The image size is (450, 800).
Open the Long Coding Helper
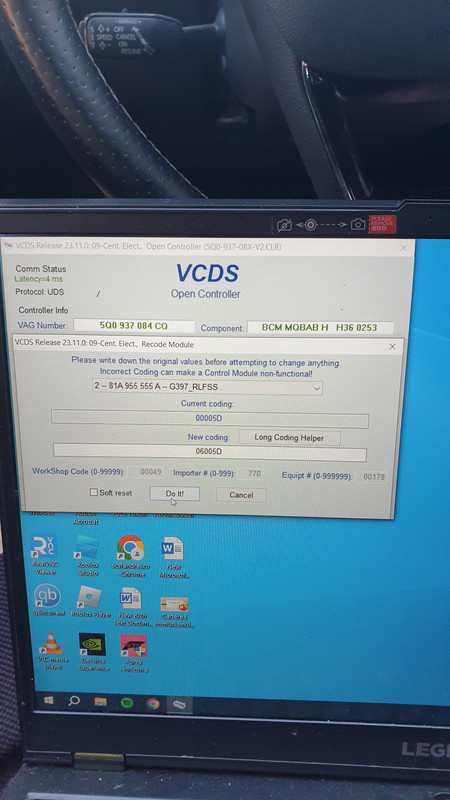click(x=289, y=437)
